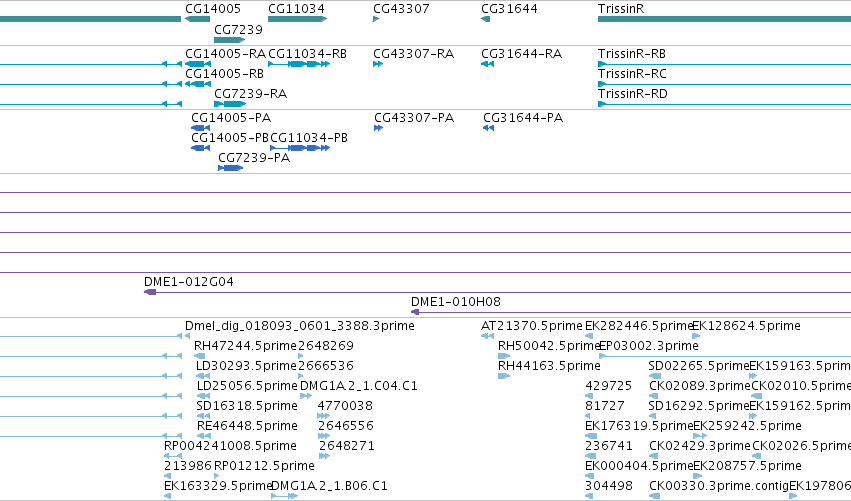The height and width of the screenshot is (501, 851).
Task: Click protein CG14005-PA label
Action: [231, 118]
